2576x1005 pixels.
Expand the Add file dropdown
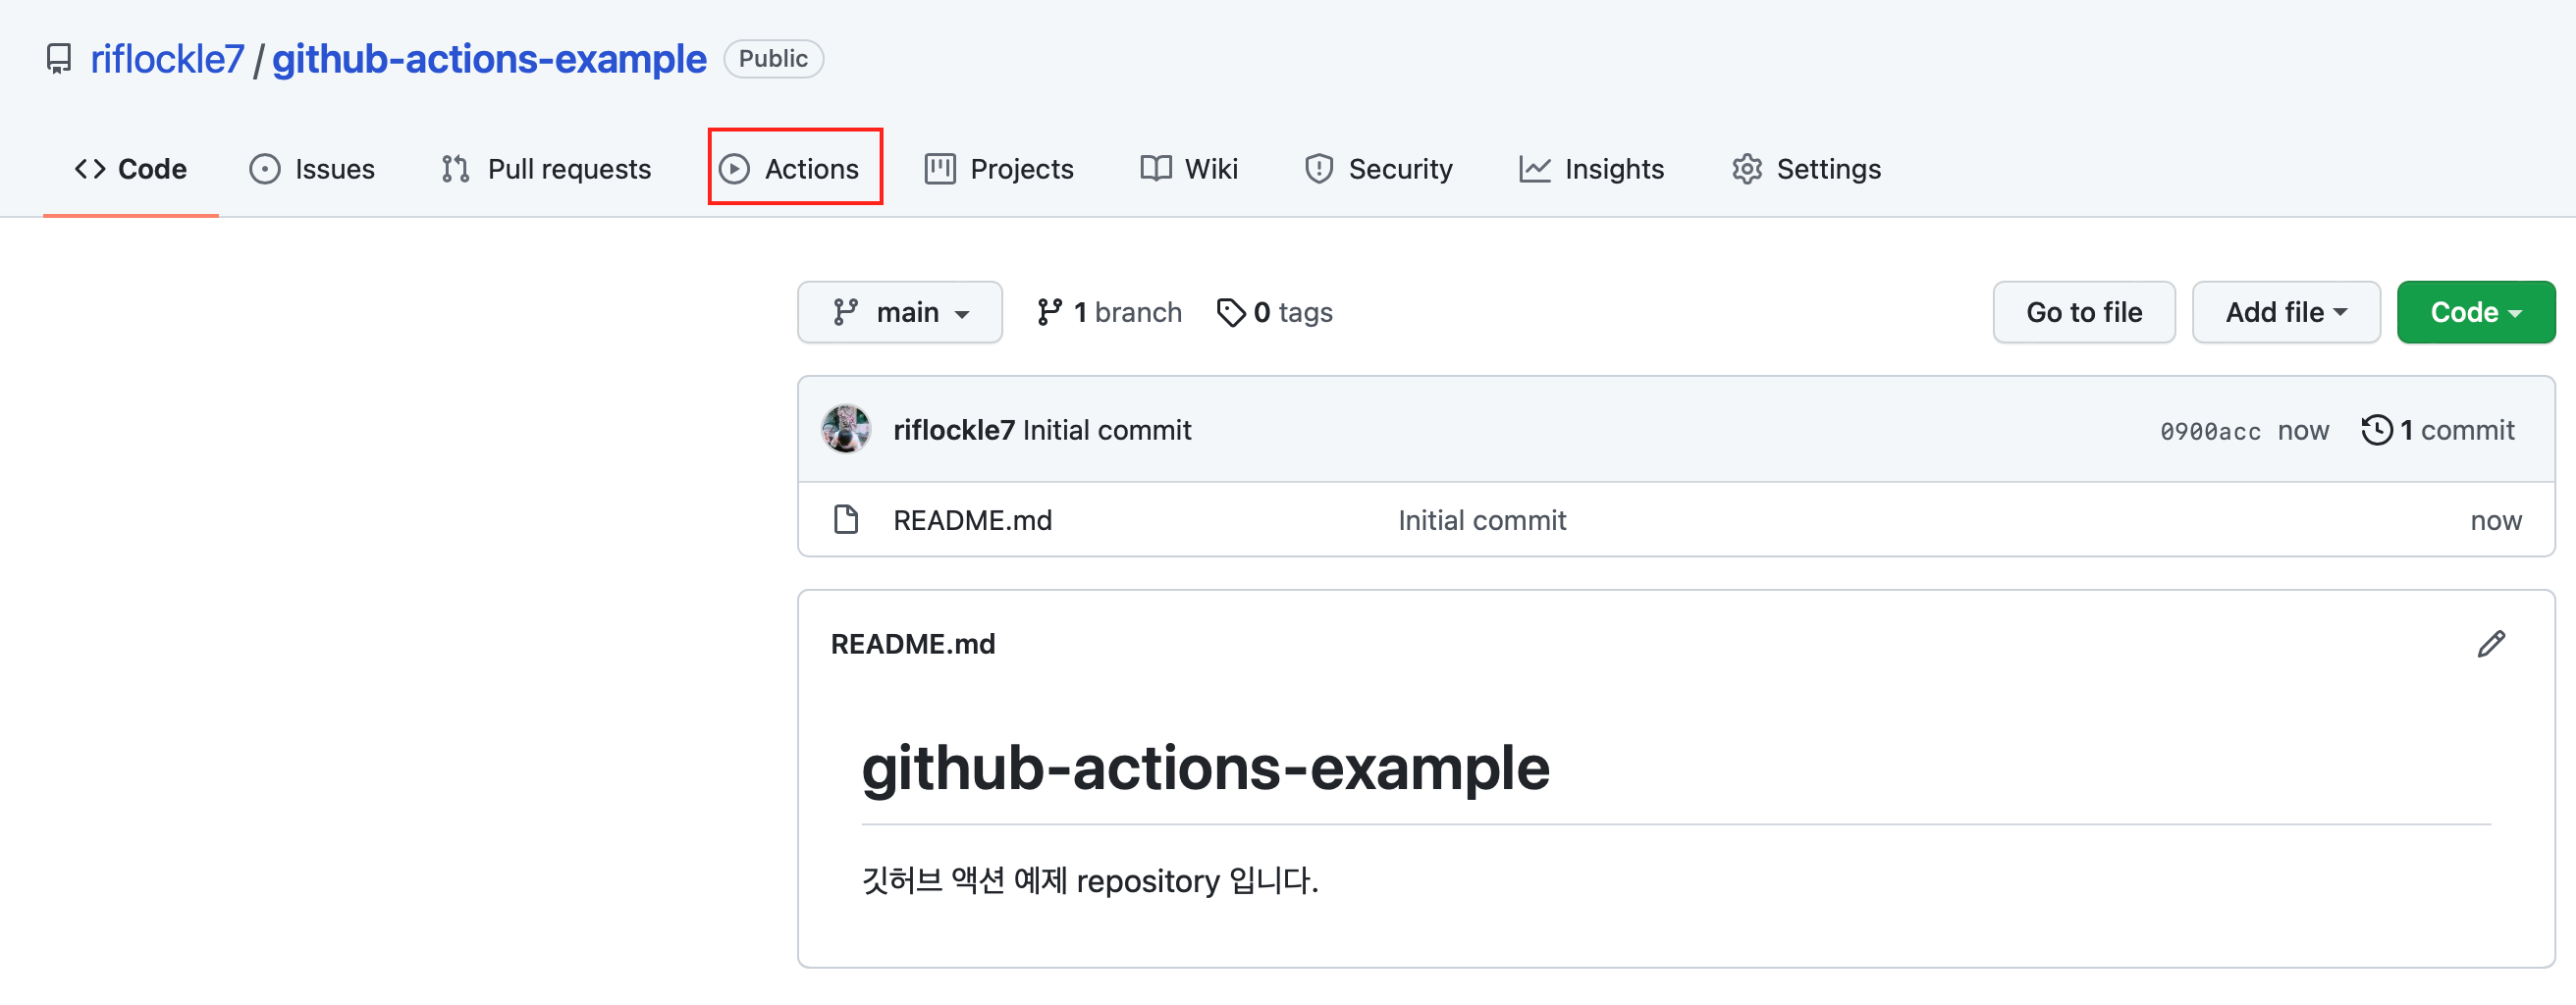coord(2286,312)
